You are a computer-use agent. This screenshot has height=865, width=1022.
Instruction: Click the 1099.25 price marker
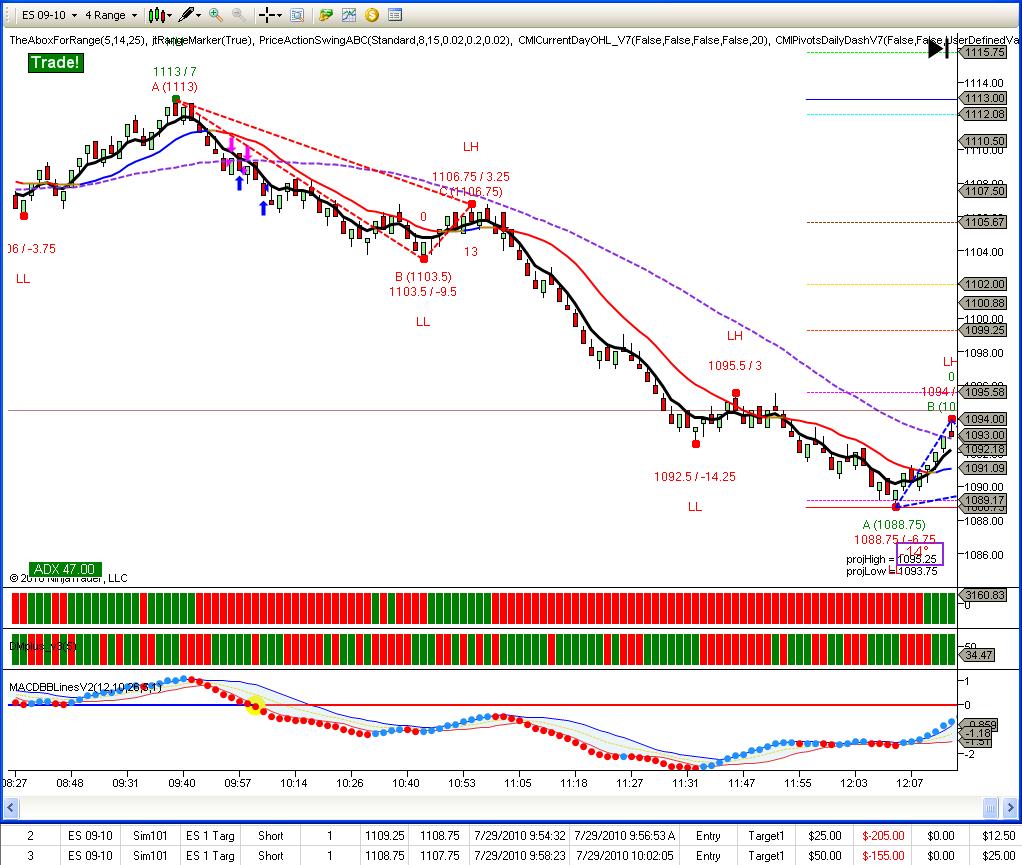tap(983, 330)
